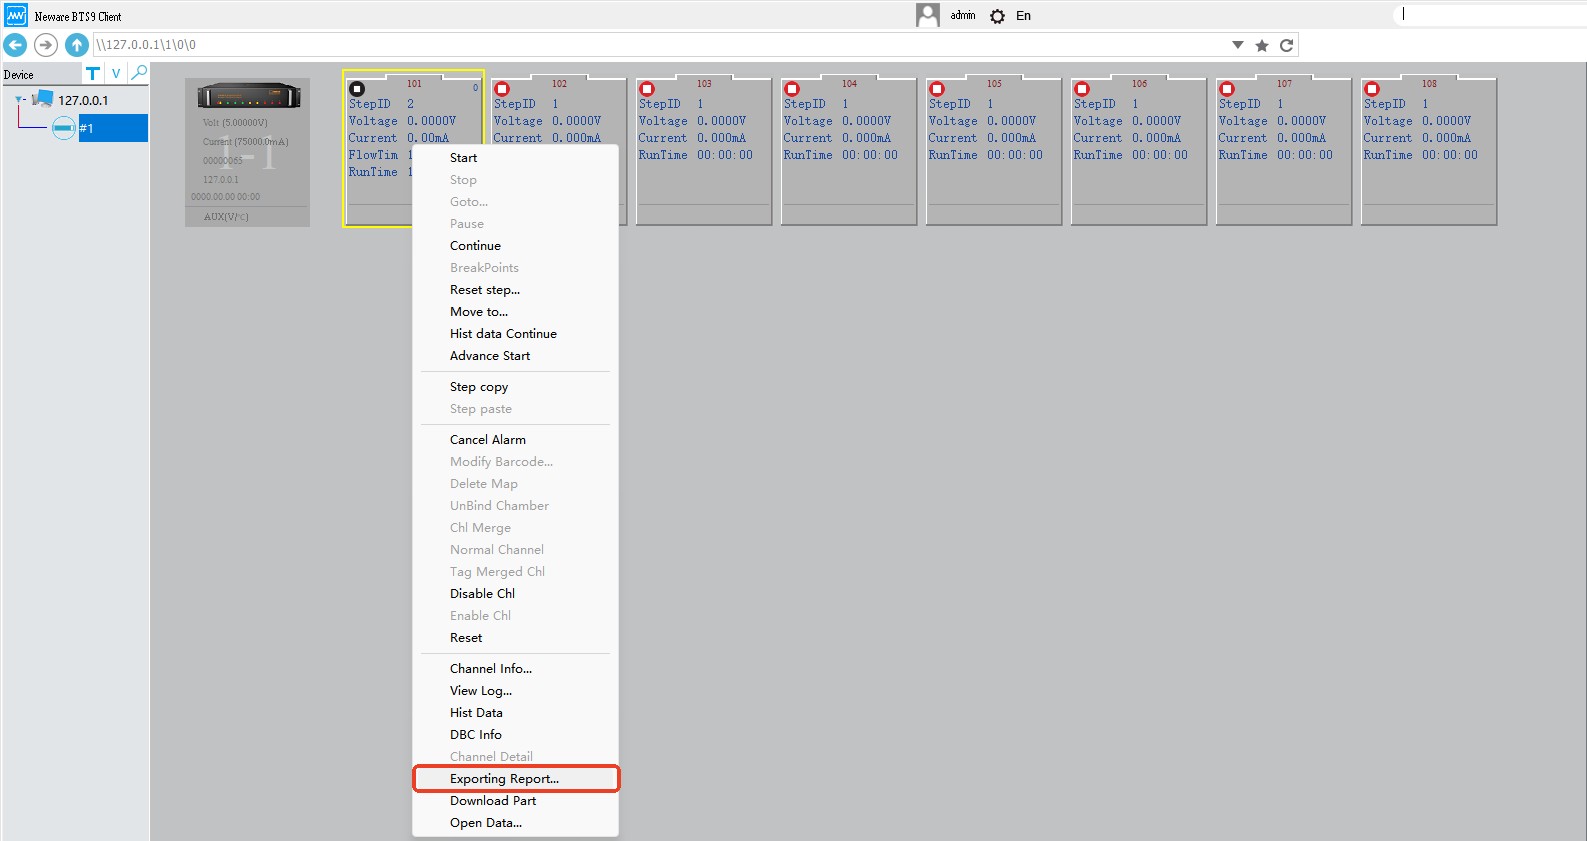Open the admin user profile icon
Viewport: 1587px width, 841px height.
928,15
